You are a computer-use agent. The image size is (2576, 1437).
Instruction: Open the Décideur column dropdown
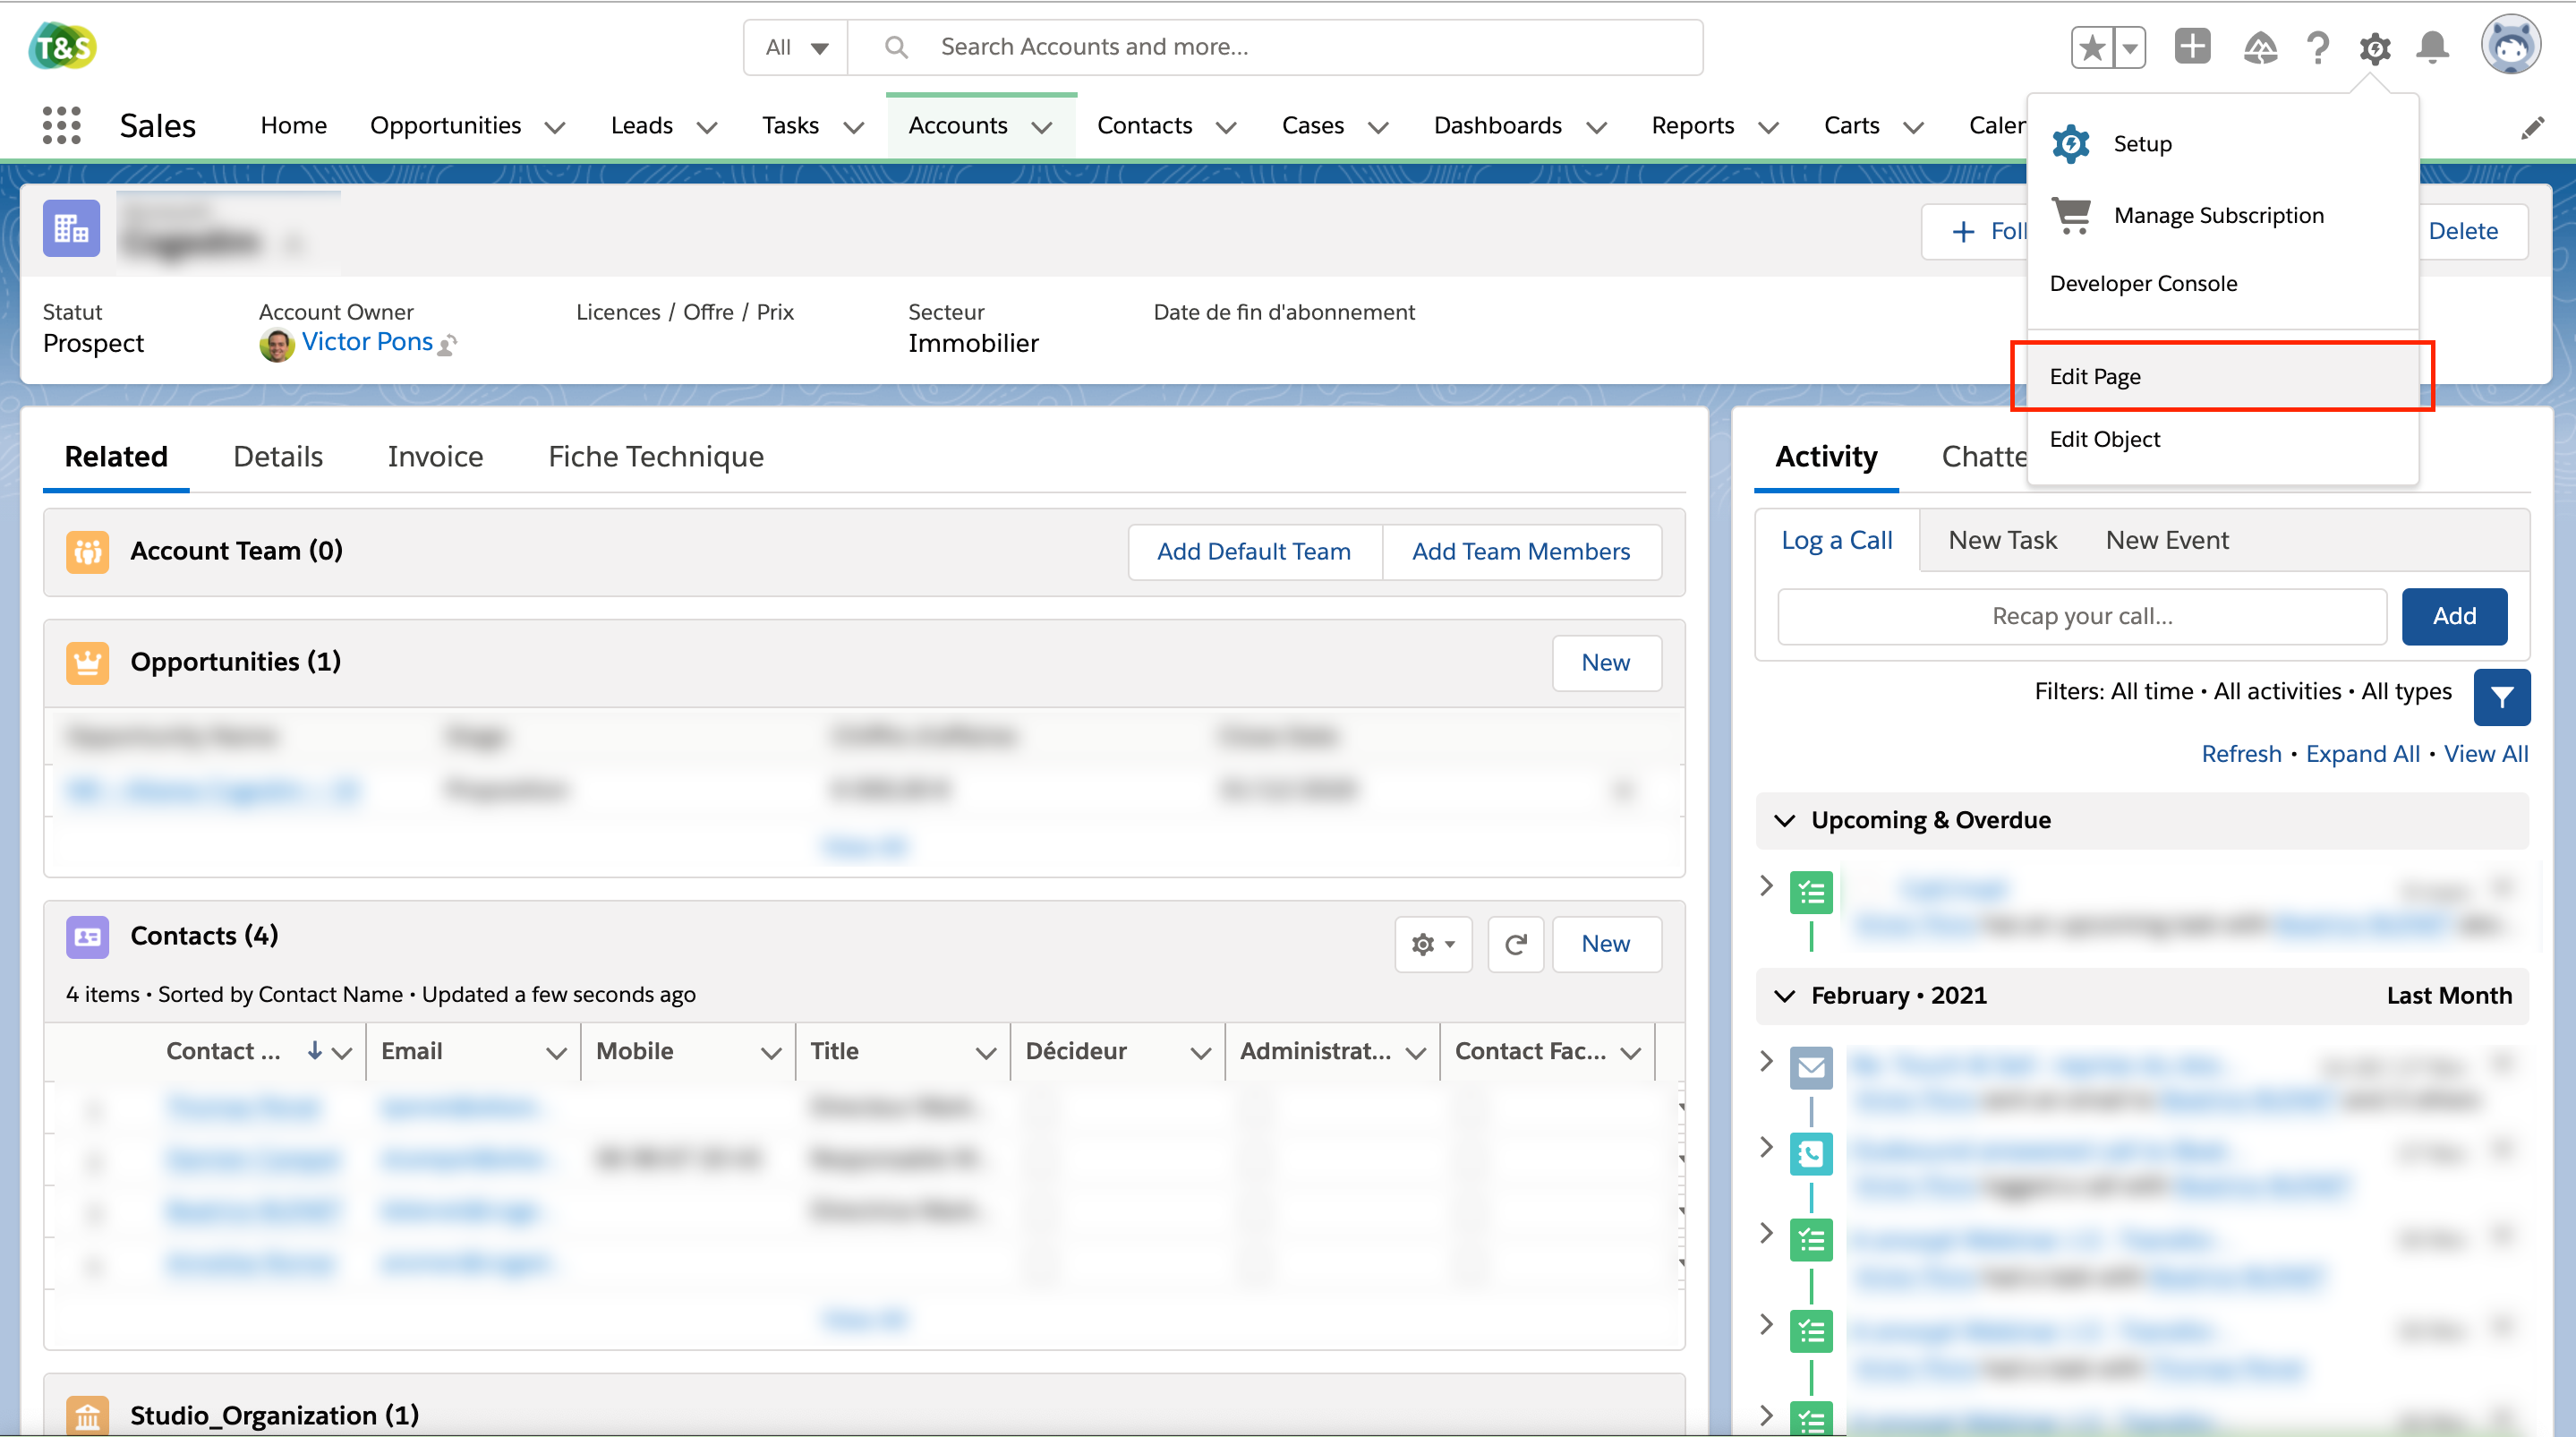(x=1200, y=1052)
